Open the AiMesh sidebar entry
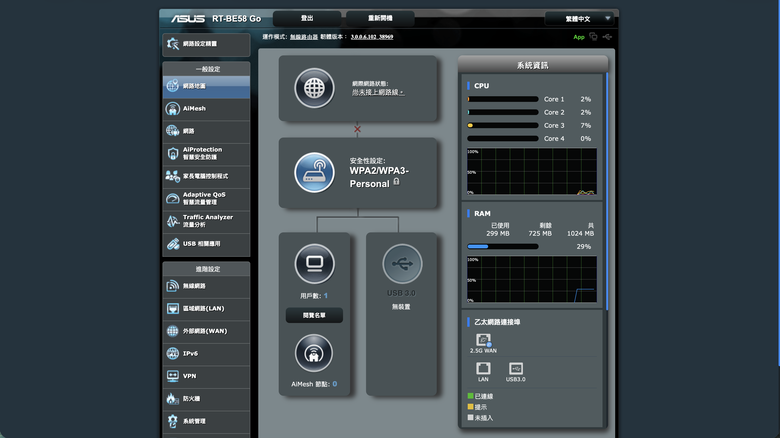This screenshot has width=780, height=438. pyautogui.click(x=206, y=109)
